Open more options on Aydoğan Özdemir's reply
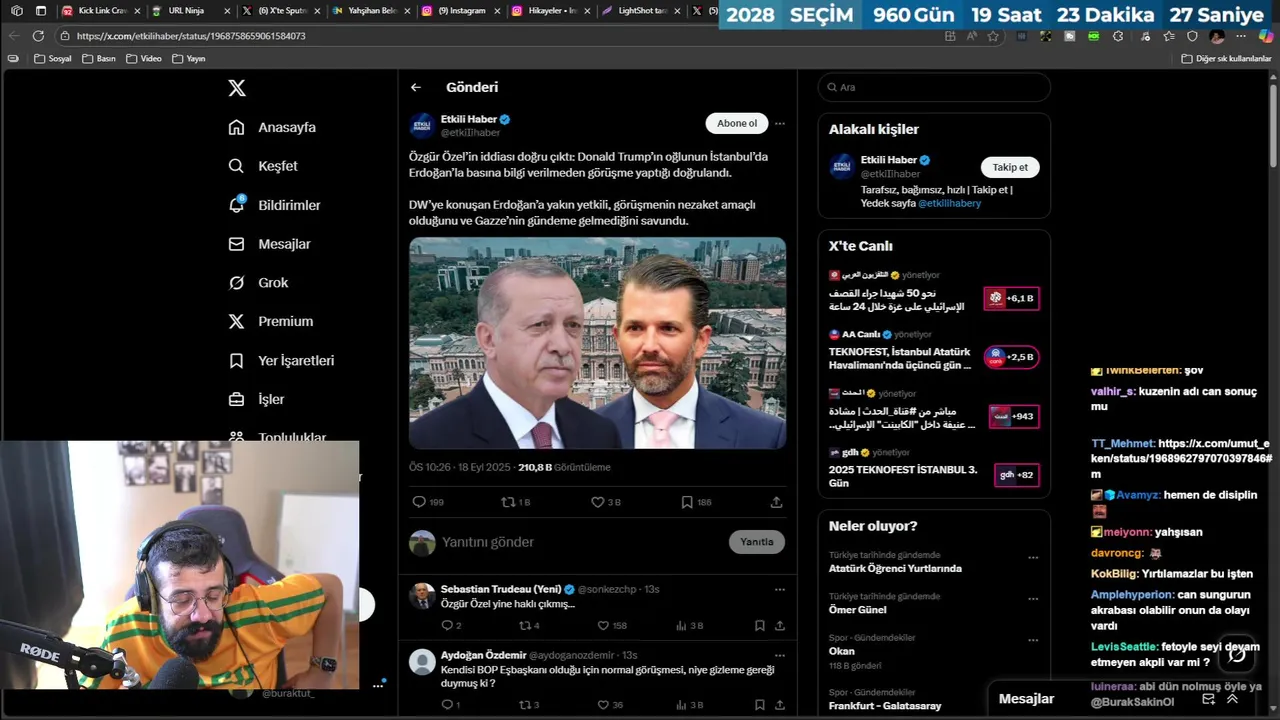1280x720 pixels. (780, 655)
